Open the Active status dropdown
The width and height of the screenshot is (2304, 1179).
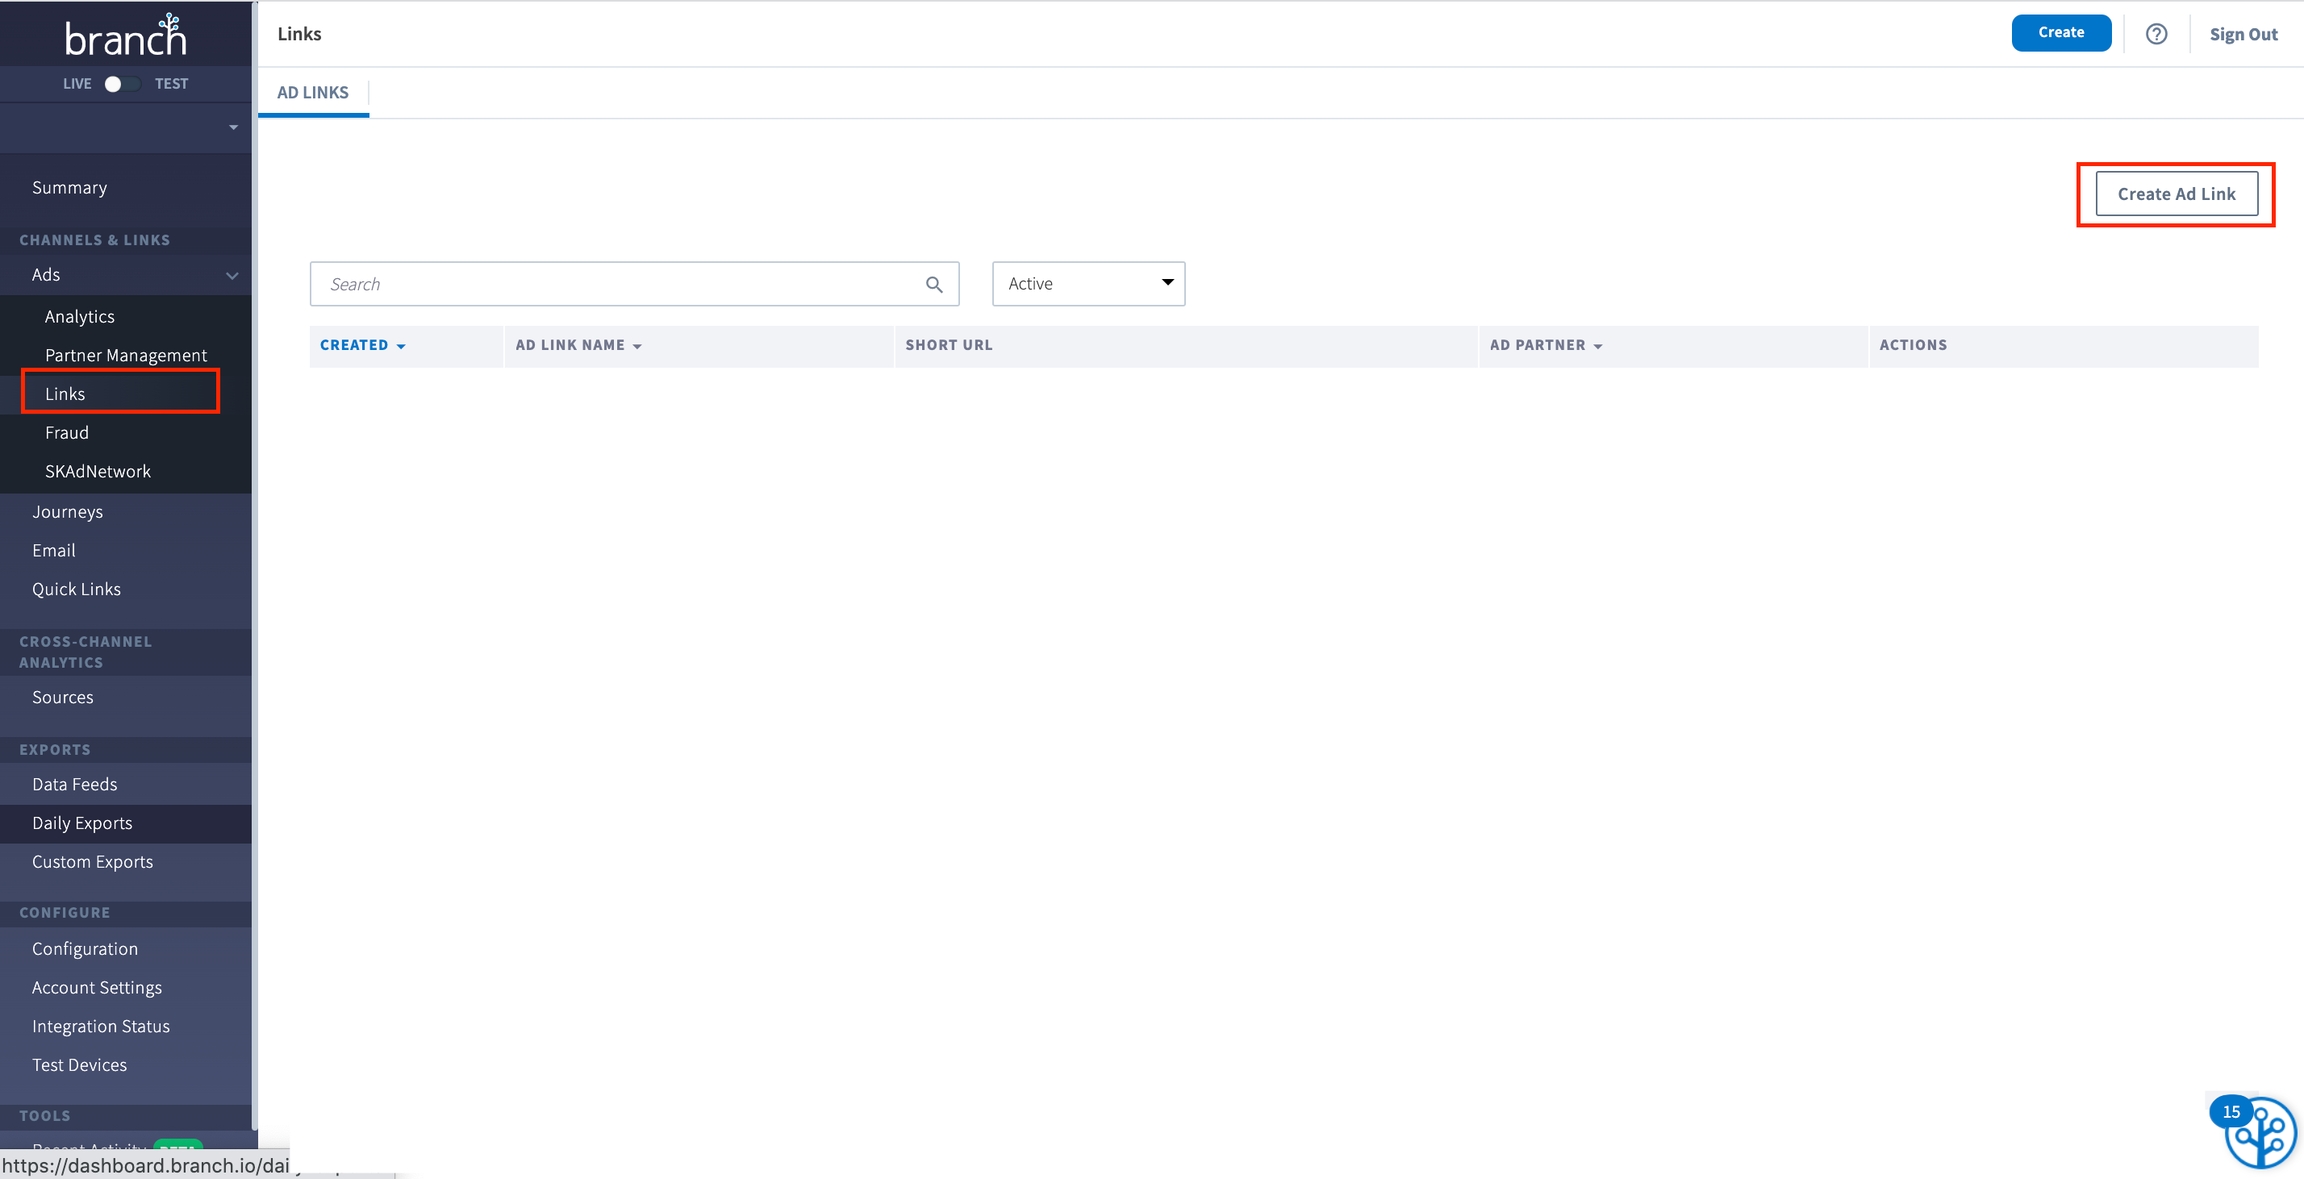[x=1088, y=284]
